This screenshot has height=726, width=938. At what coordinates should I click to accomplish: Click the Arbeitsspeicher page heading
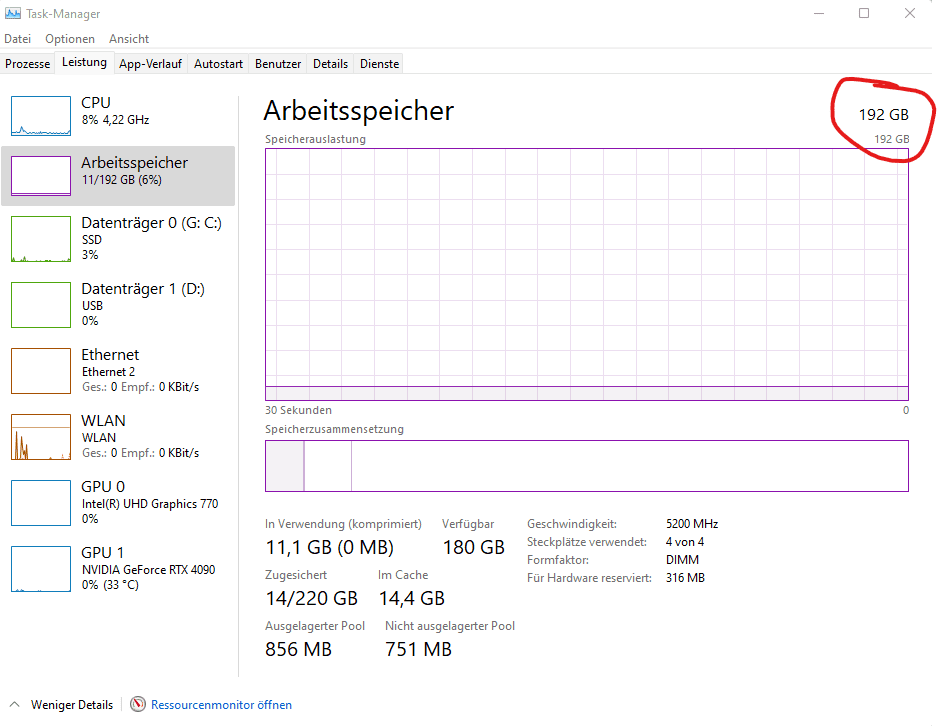coord(358,111)
